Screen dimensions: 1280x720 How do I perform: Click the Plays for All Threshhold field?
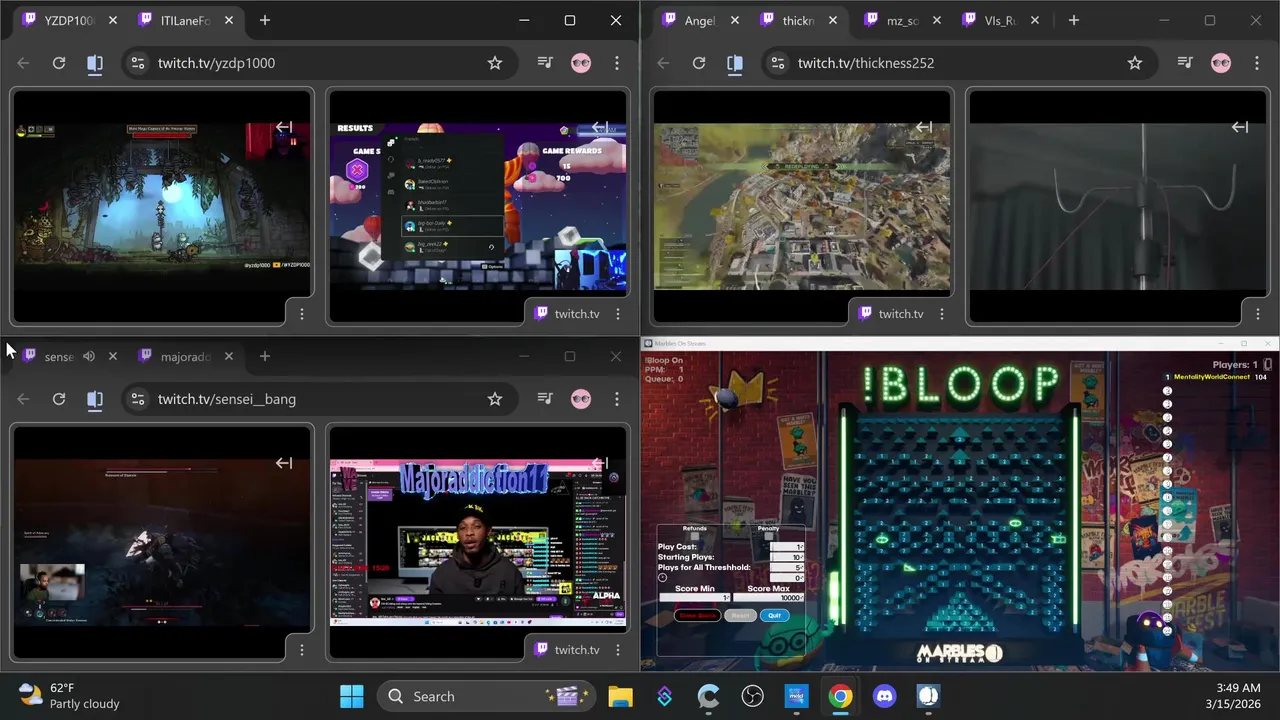[x=787, y=567]
